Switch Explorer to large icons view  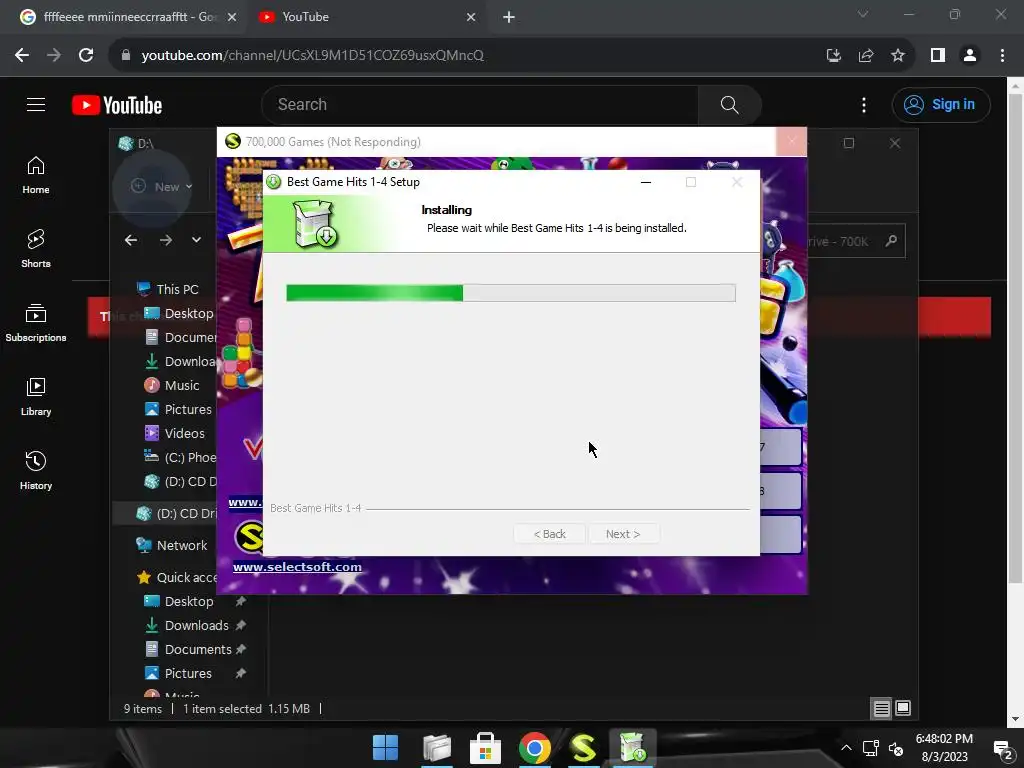903,708
